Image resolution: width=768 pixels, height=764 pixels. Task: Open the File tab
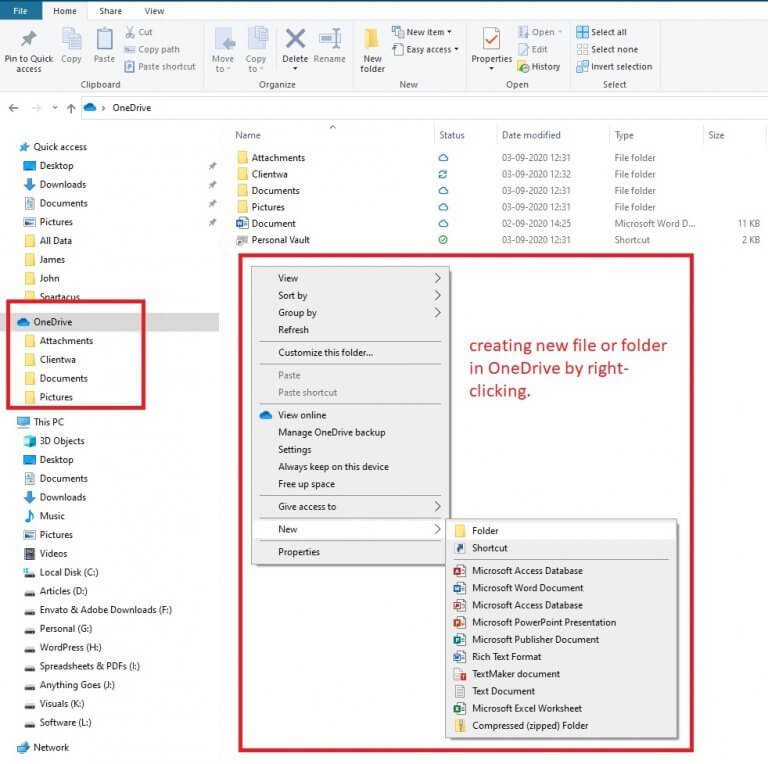pos(21,11)
